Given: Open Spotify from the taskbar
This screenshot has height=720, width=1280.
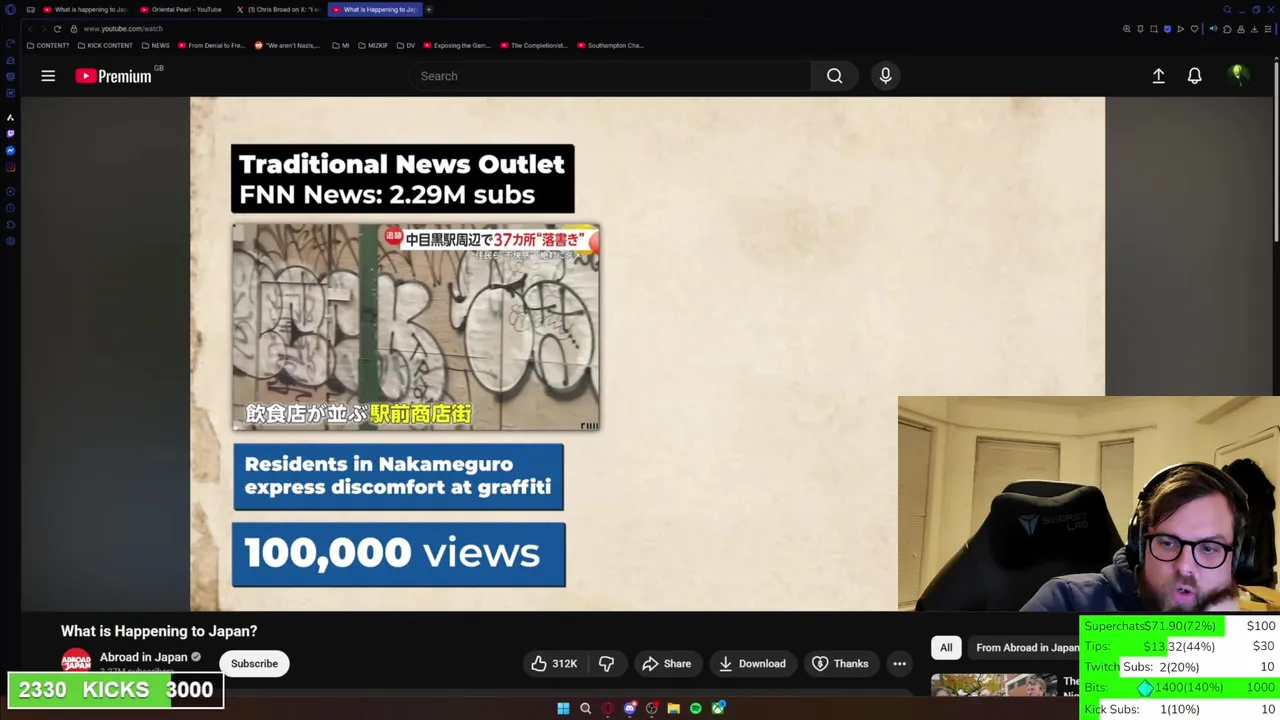Looking at the screenshot, I should coord(696,709).
